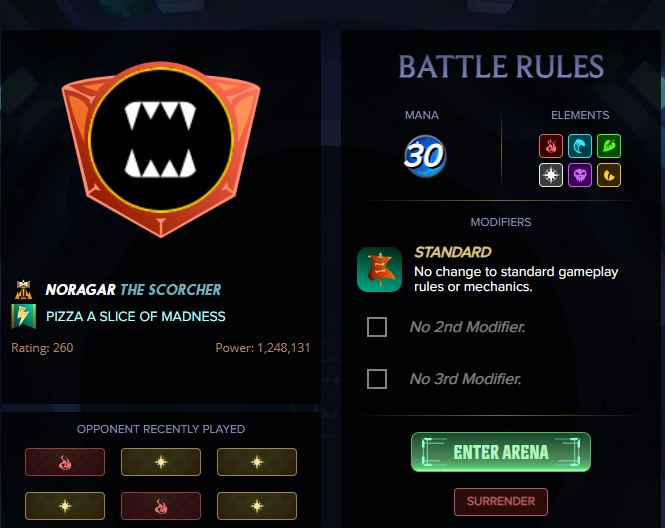
Task: Select the blue Water element icon
Action: tap(580, 146)
